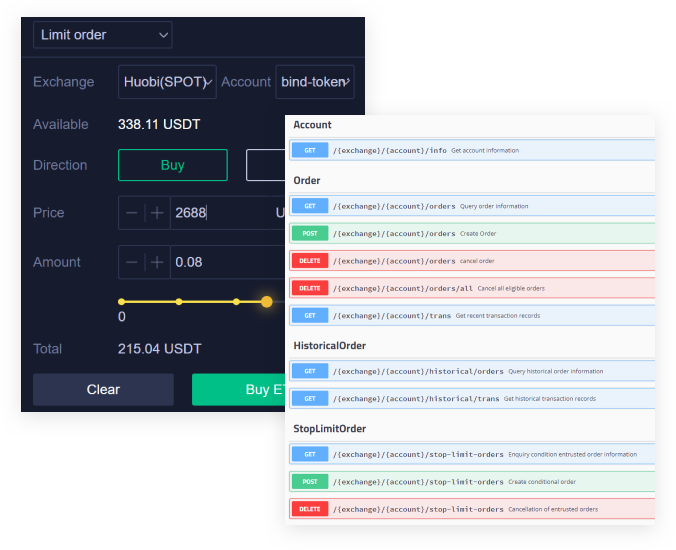This screenshot has width=676, height=550.
Task: Expand GET stop-limit-orders endpoint
Action: coord(472,454)
